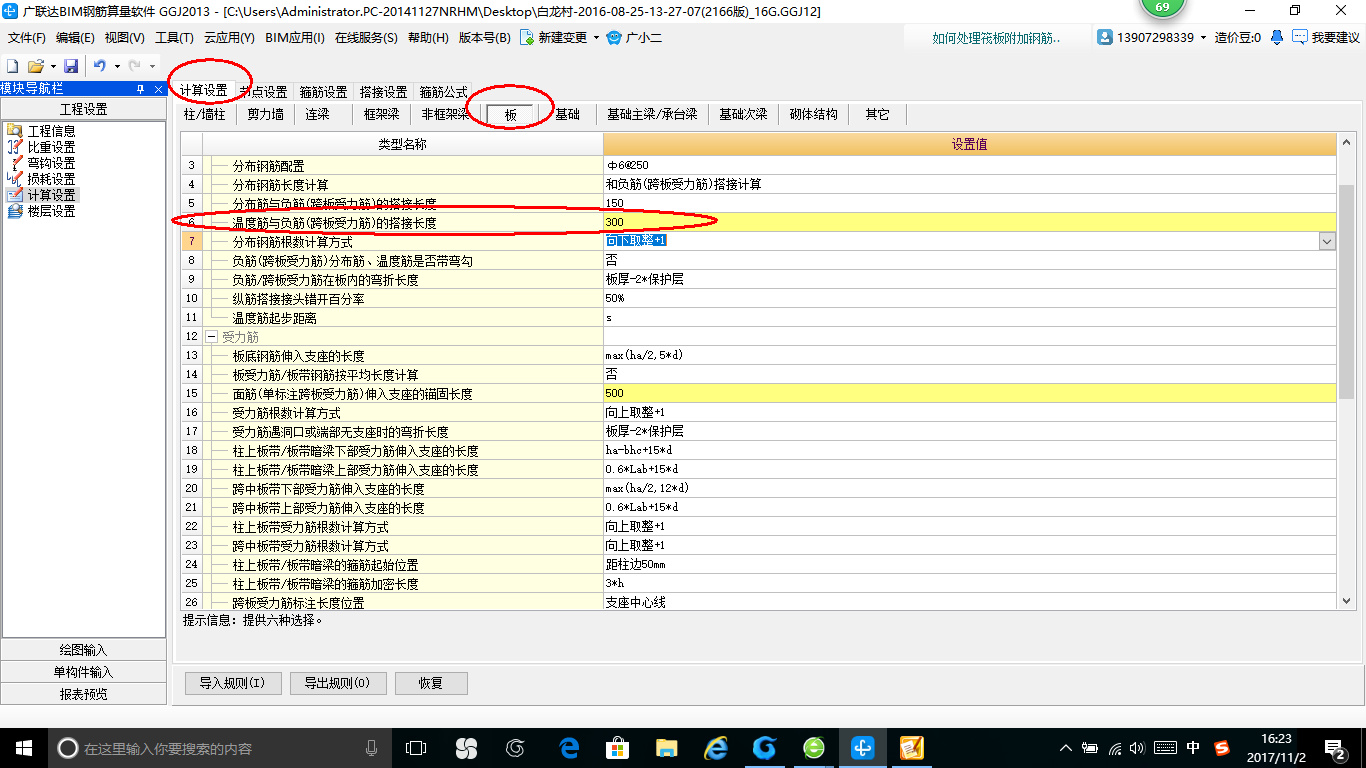Select the 砌体结构 component tab
Screen dimensions: 1366x768
tap(813, 114)
